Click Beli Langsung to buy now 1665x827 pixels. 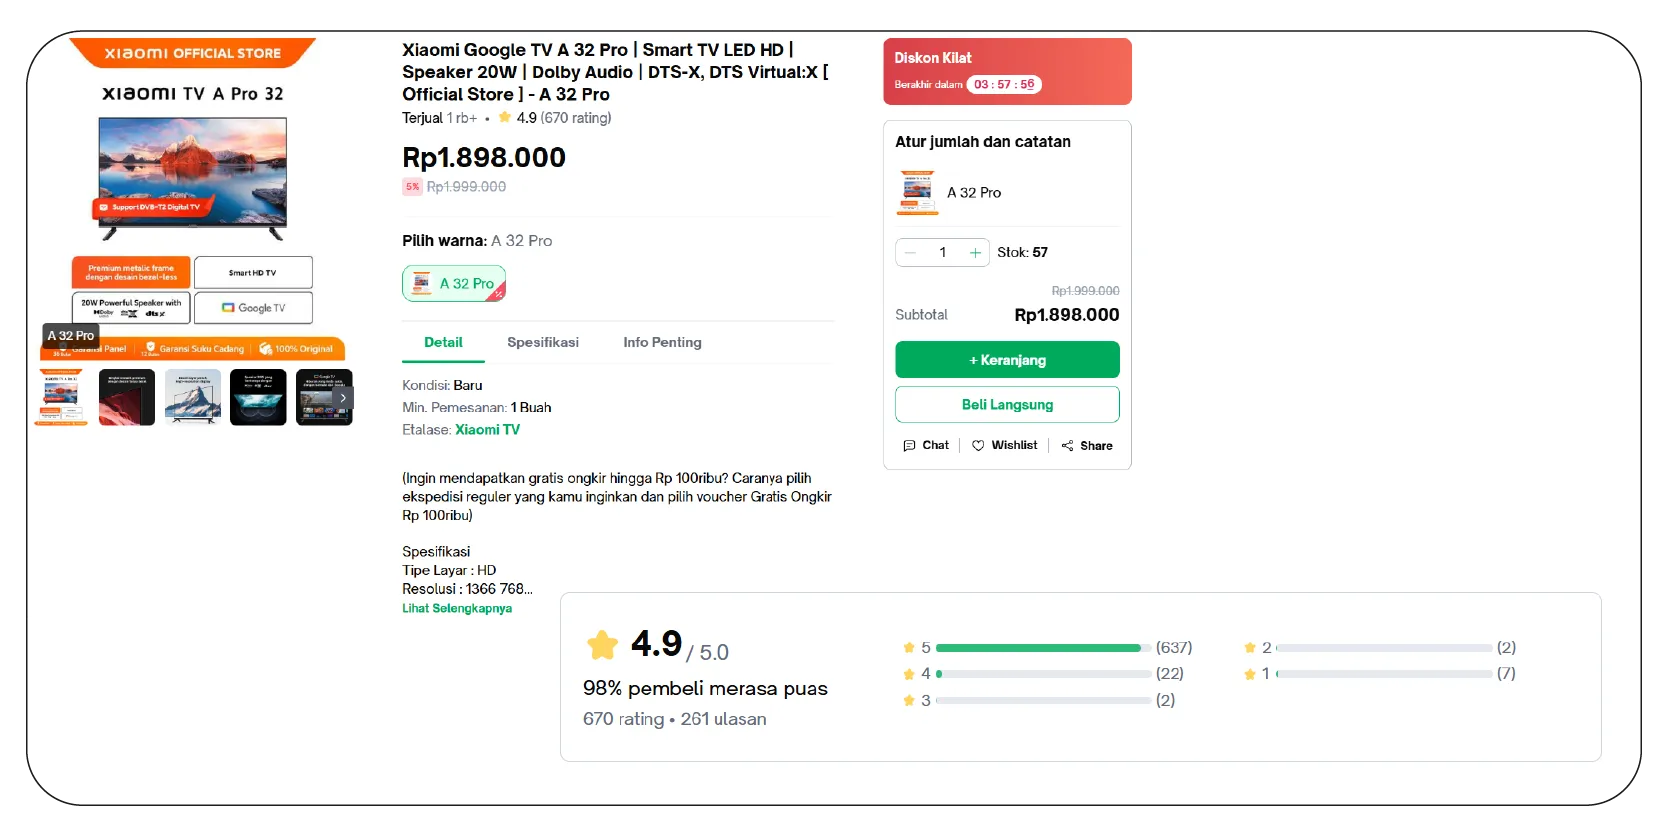click(x=1006, y=404)
